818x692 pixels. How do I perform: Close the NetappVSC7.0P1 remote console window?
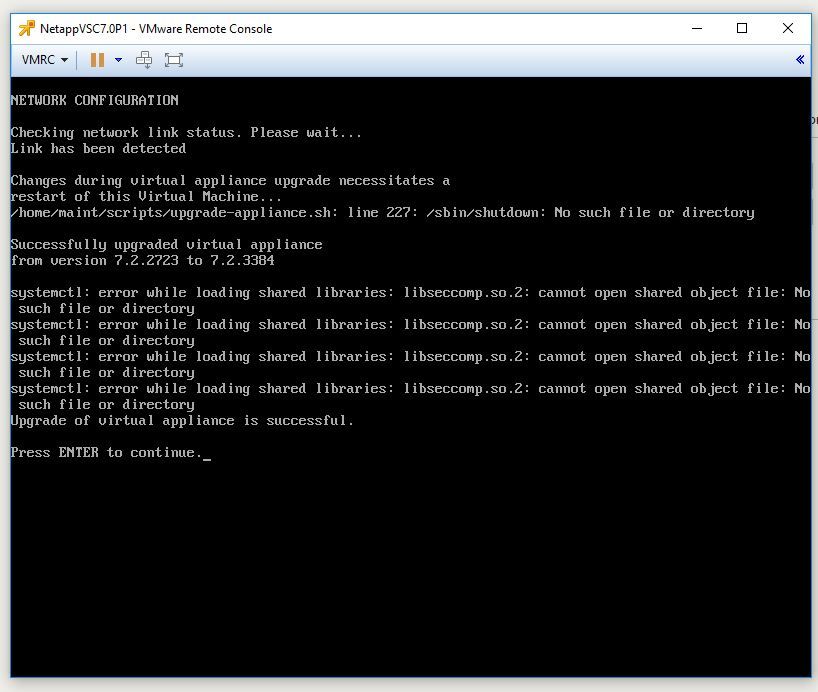(788, 28)
